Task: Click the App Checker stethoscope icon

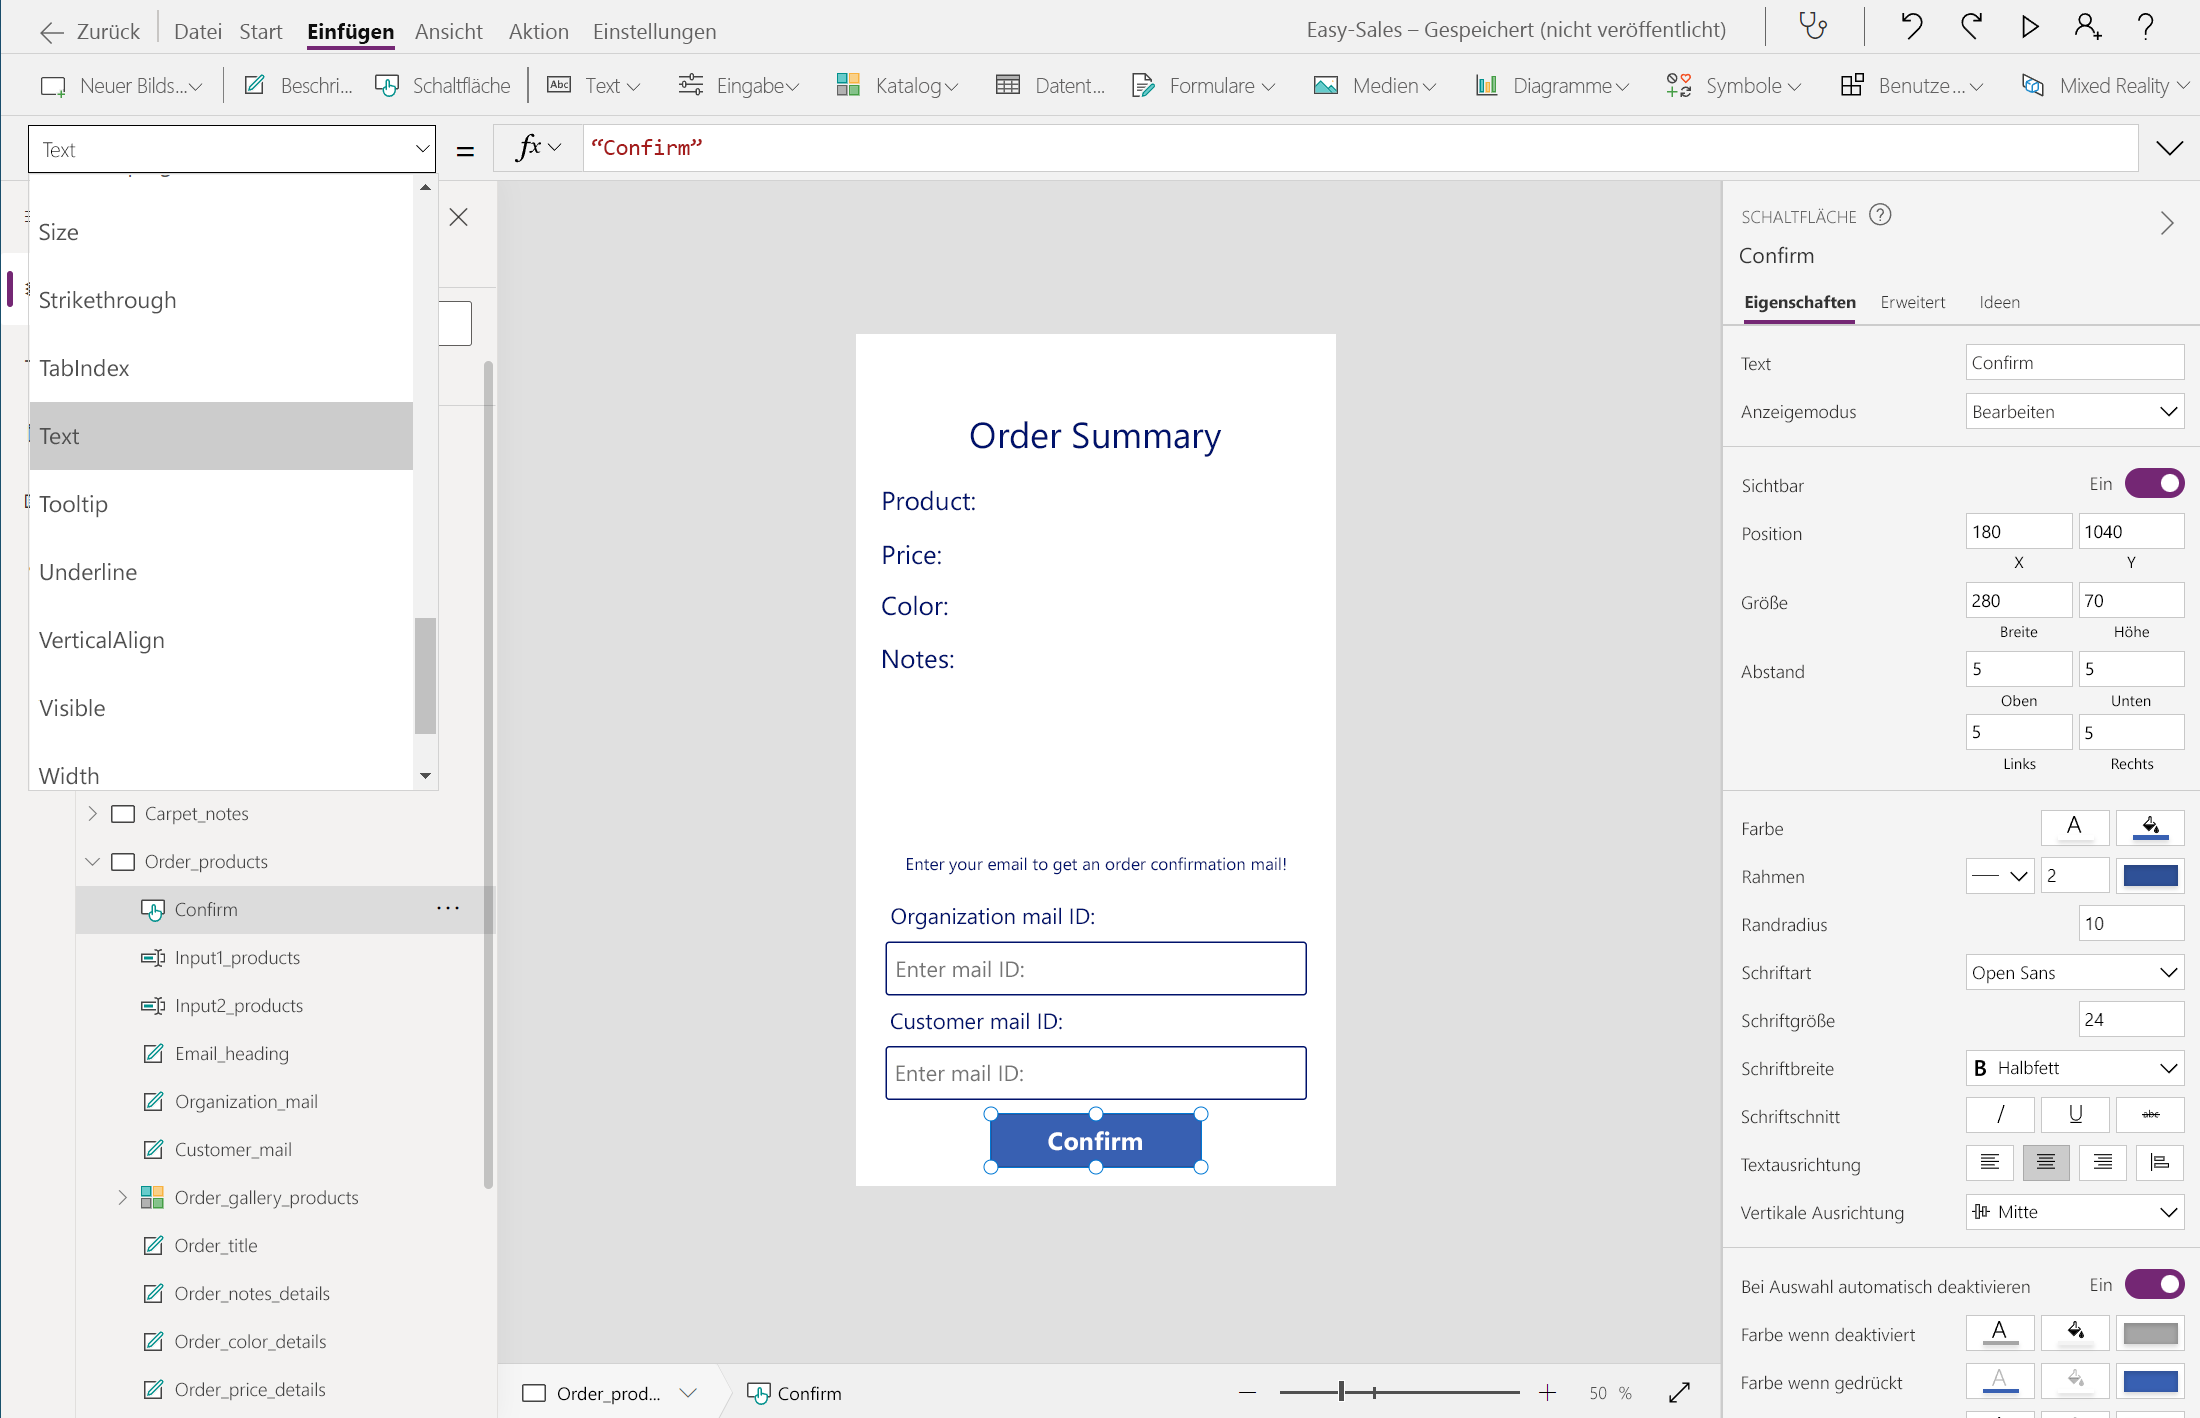Action: [x=1813, y=27]
